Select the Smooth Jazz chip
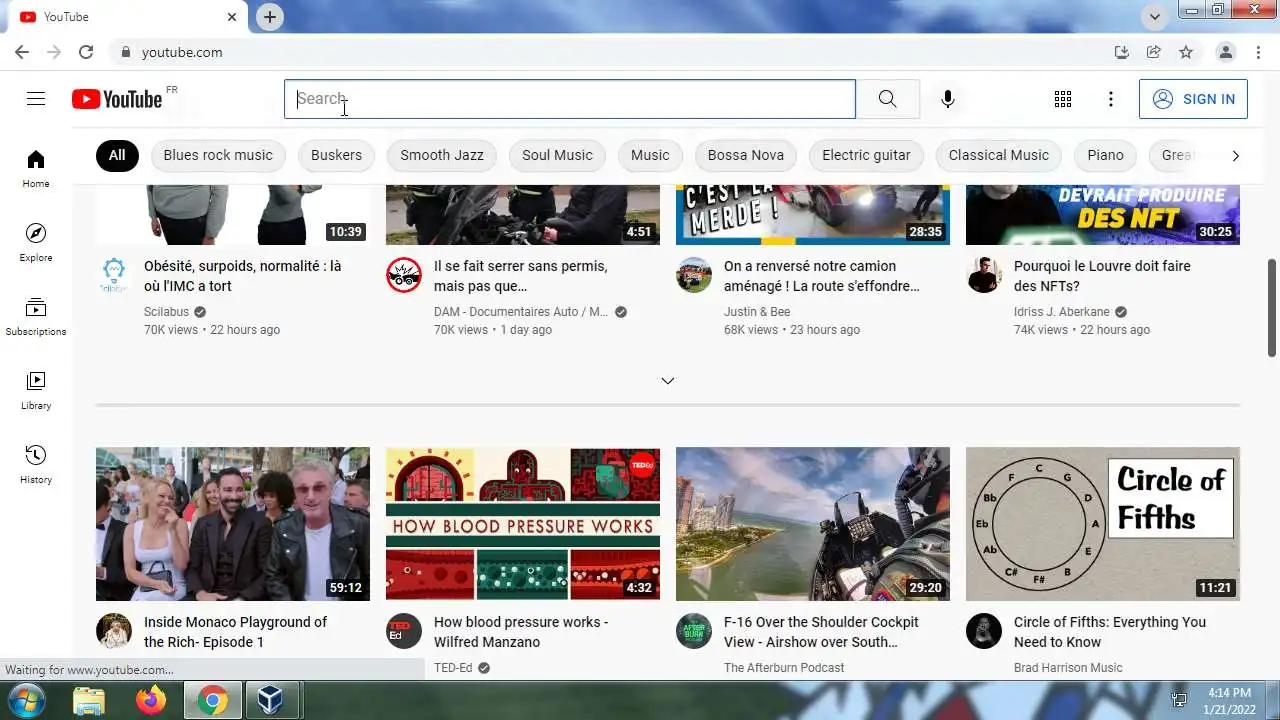This screenshot has height=720, width=1280. point(442,155)
